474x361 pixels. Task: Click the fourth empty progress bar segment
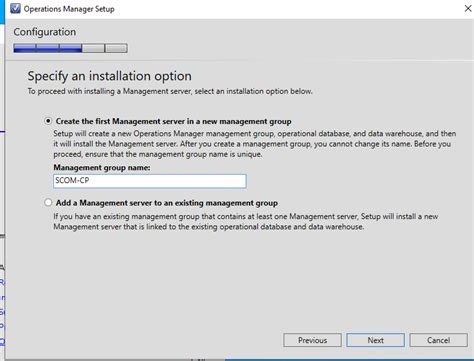(93, 48)
